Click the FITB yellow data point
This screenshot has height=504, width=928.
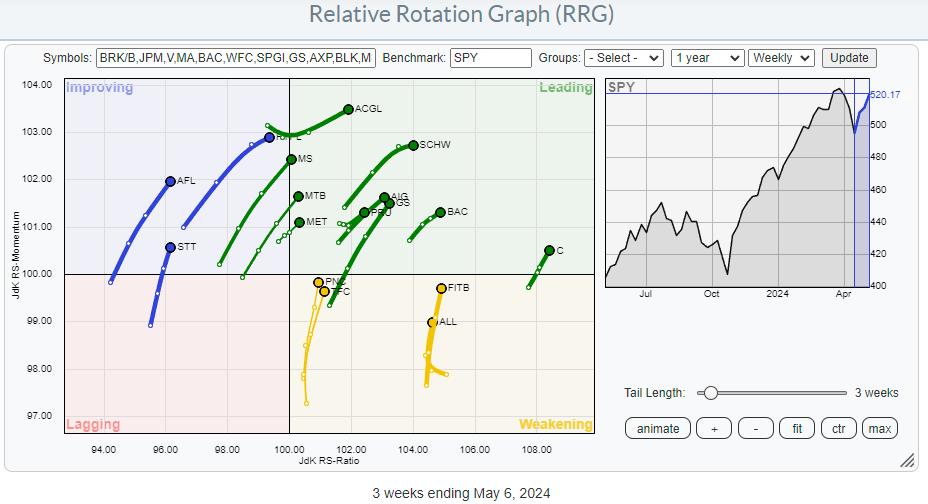coord(441,288)
